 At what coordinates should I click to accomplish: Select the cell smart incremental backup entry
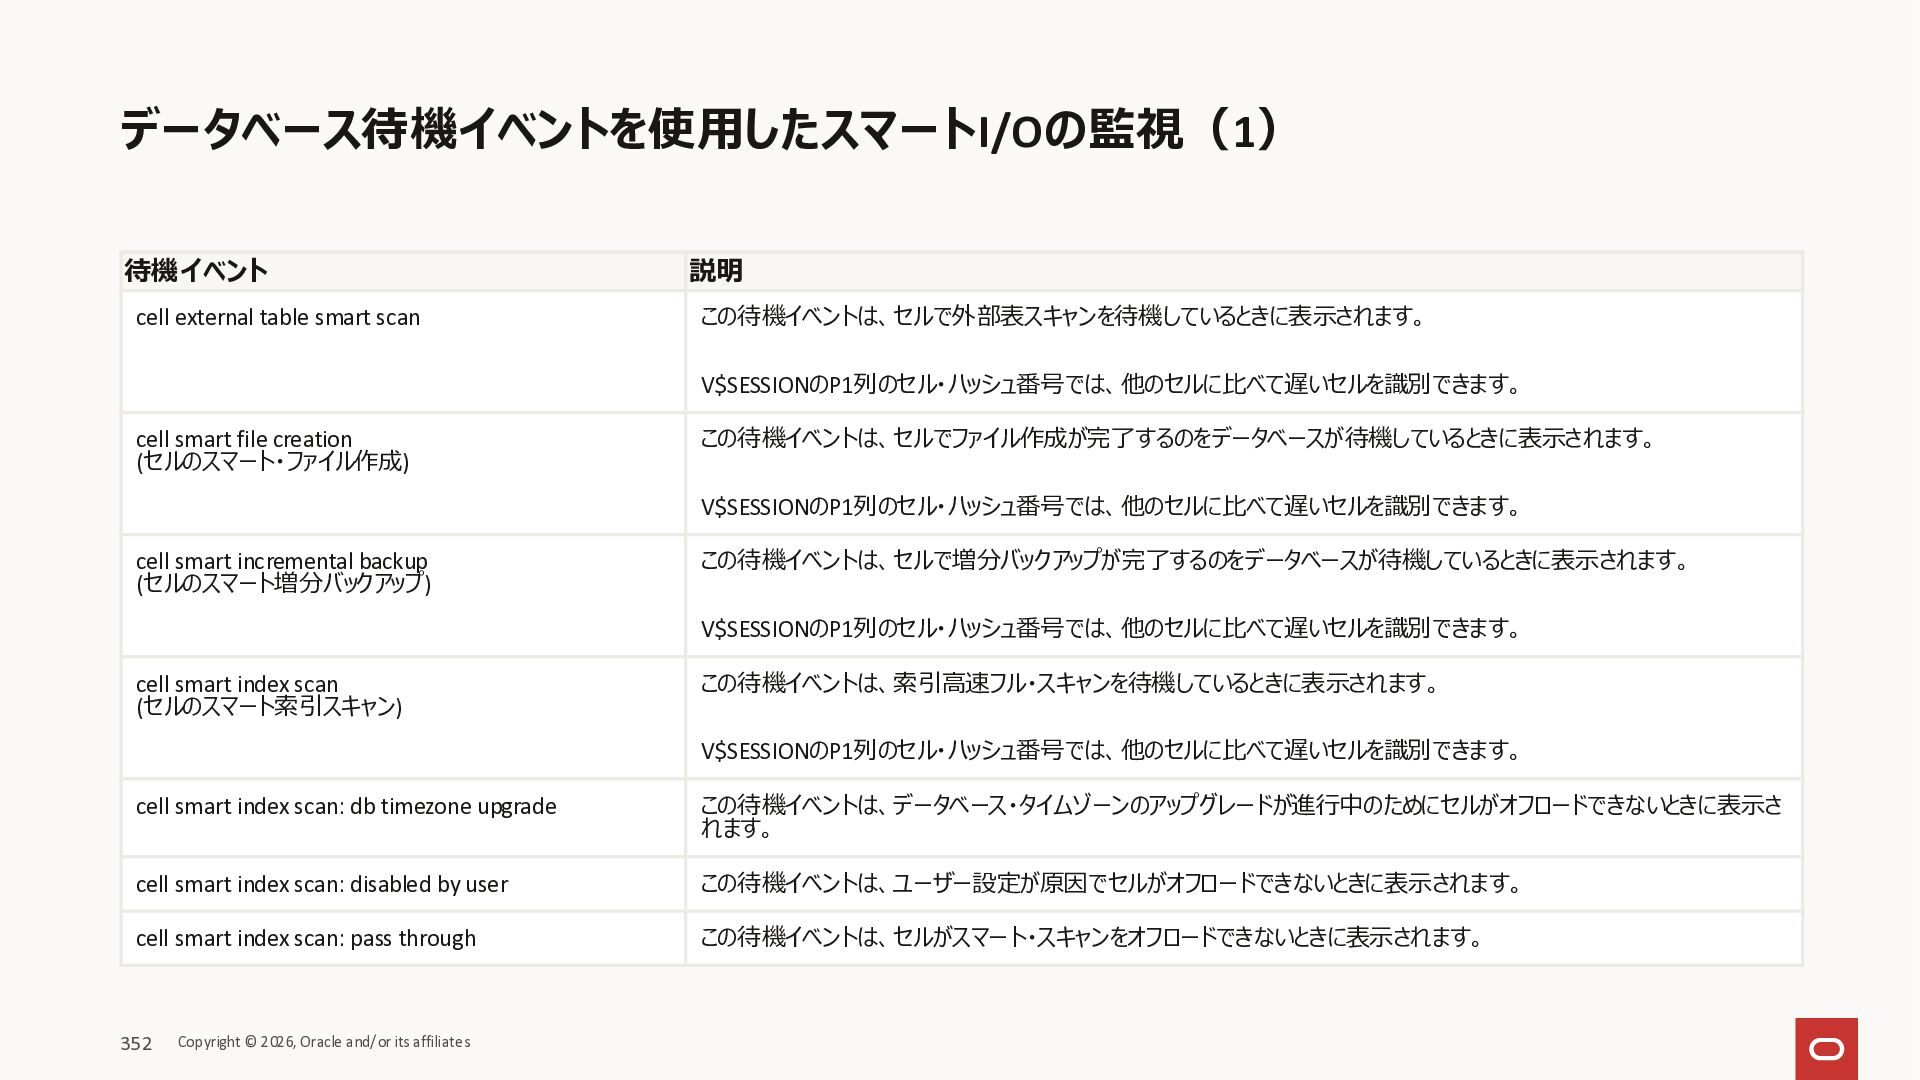point(281,562)
